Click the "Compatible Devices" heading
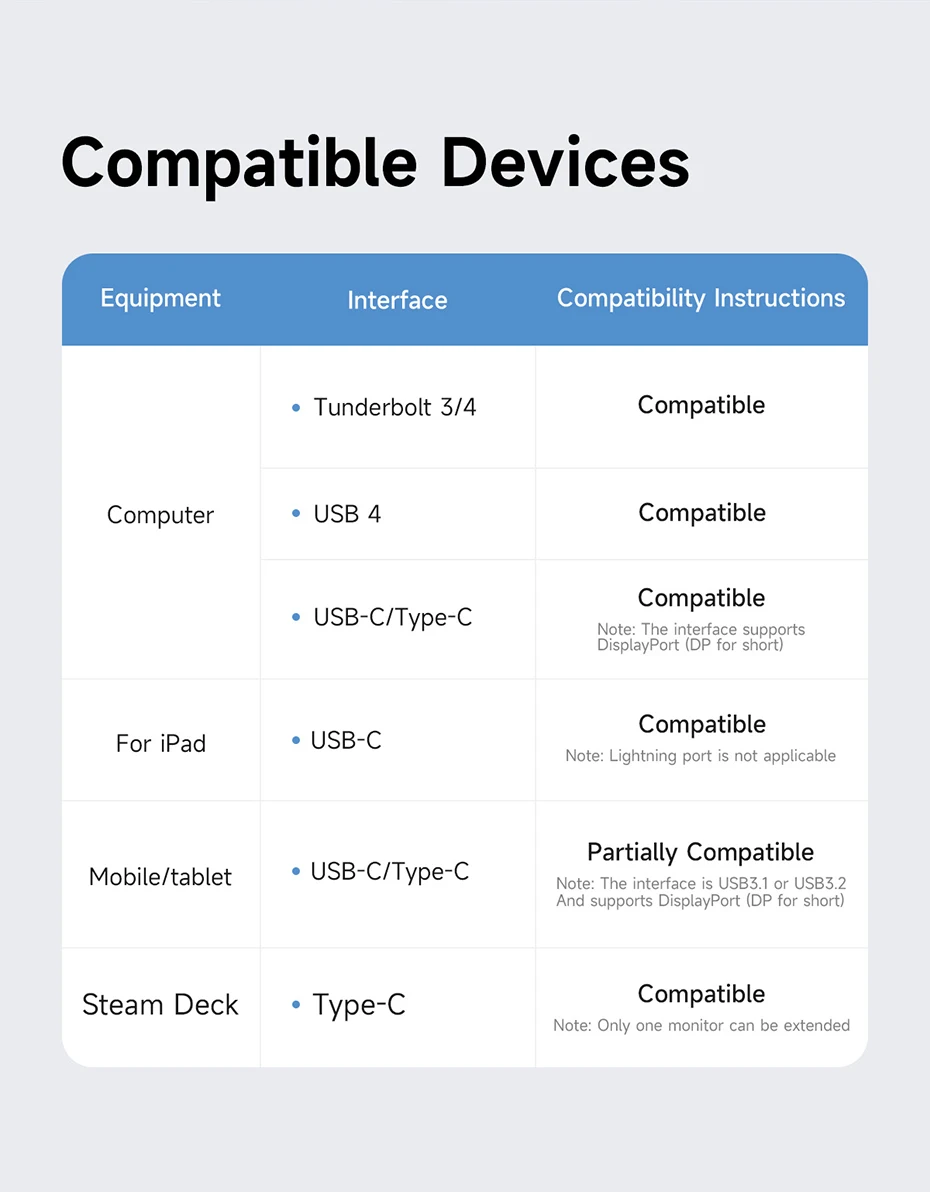 point(375,163)
